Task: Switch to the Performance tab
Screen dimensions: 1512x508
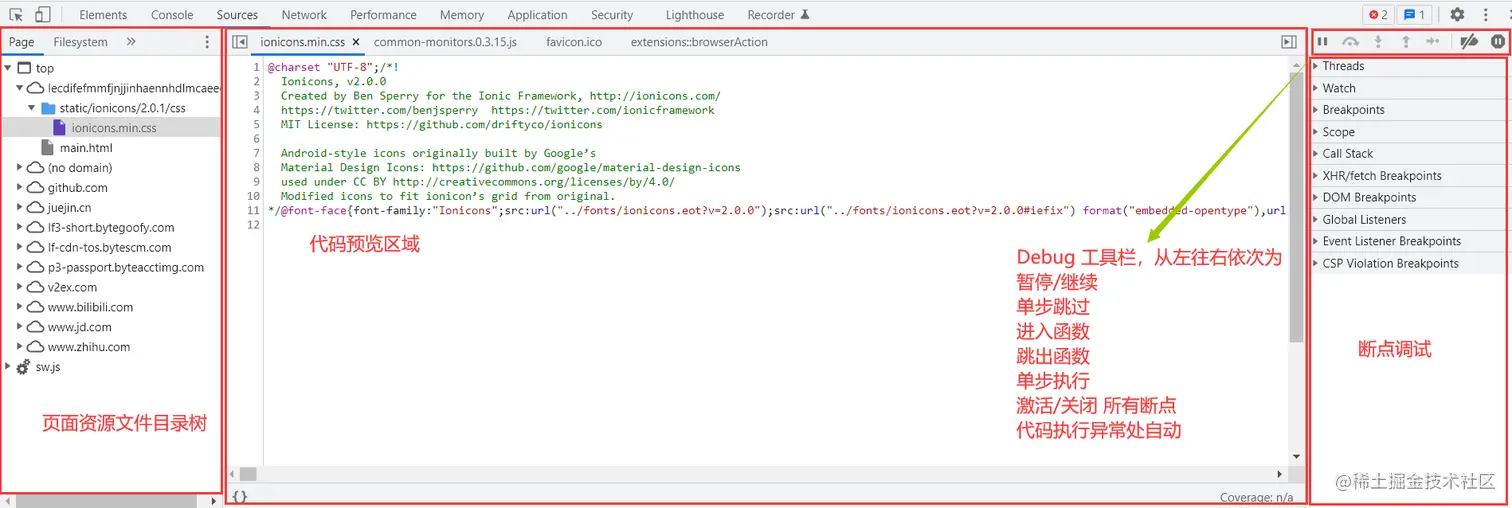Action: pos(383,15)
